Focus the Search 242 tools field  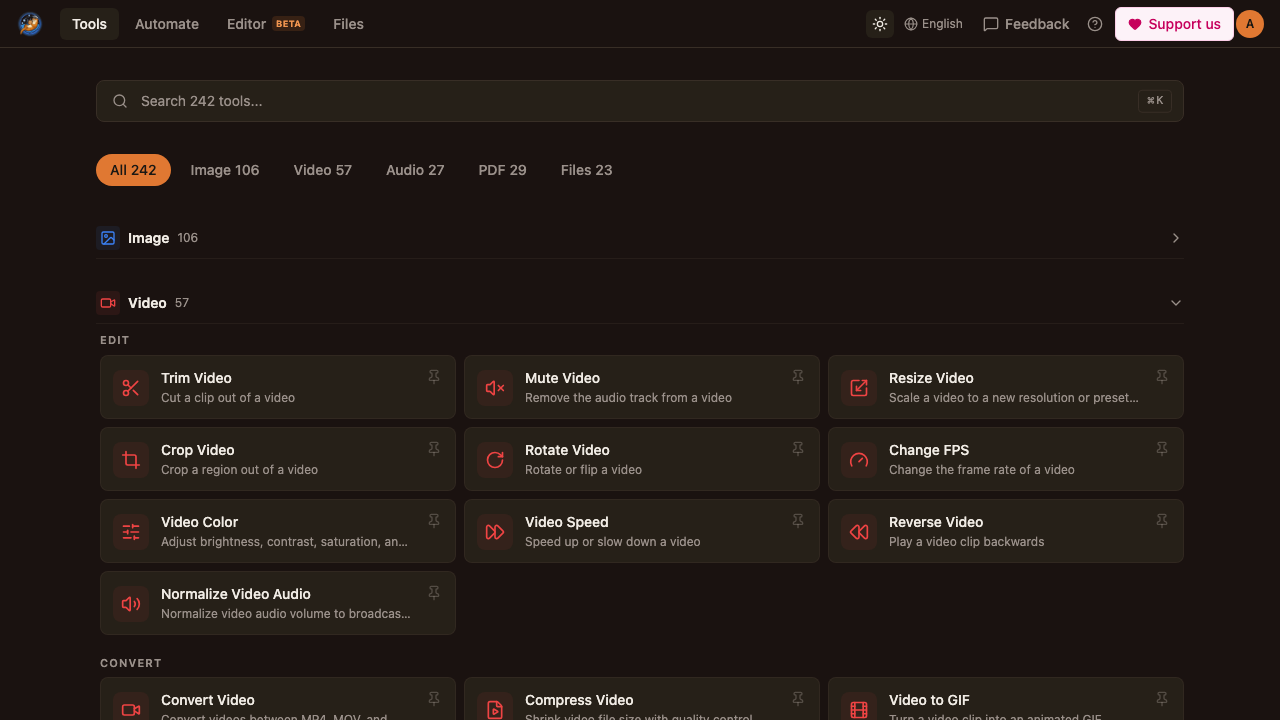(640, 101)
